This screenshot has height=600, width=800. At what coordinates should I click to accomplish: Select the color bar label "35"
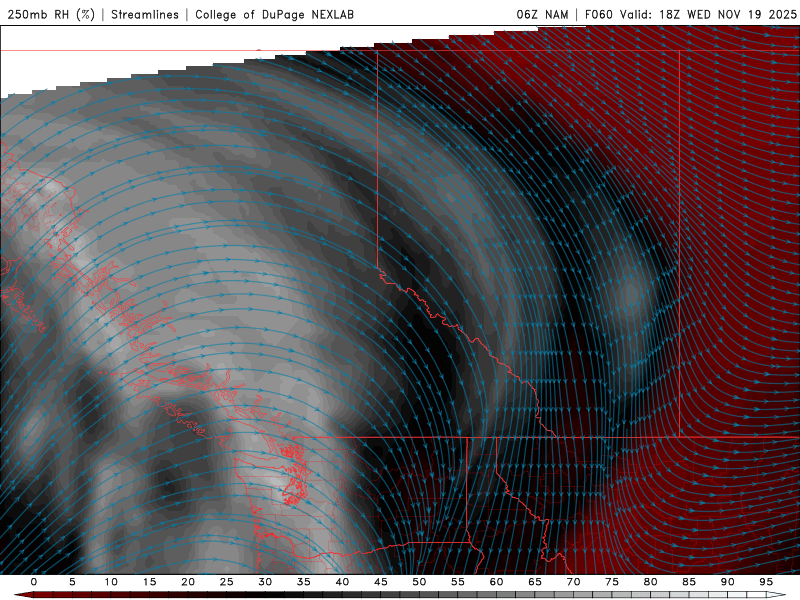(303, 582)
